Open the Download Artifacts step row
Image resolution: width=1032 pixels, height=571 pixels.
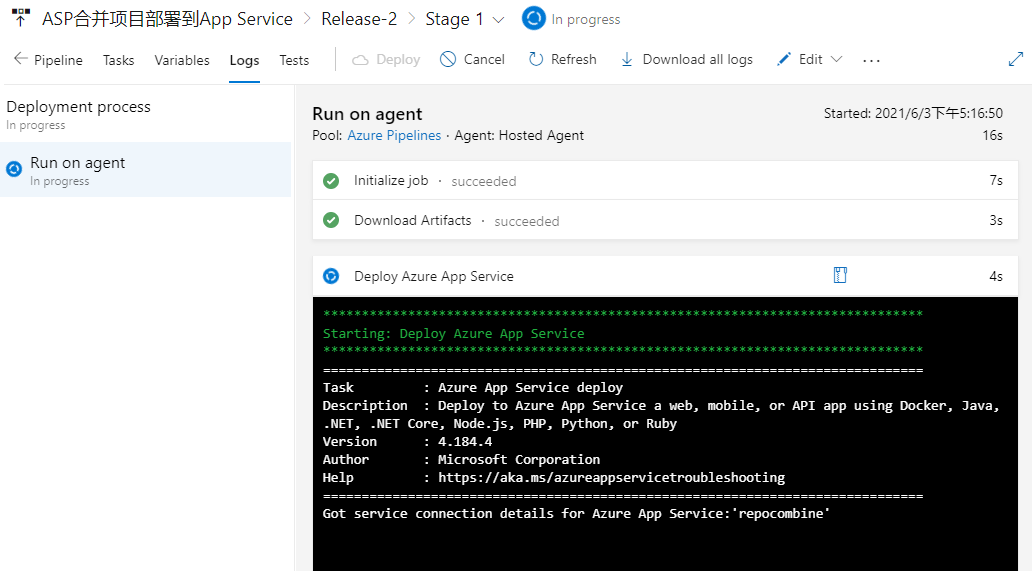665,220
